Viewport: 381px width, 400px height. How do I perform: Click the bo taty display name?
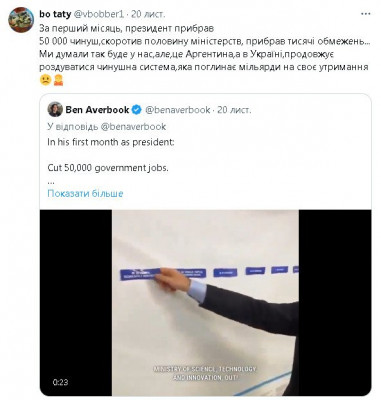[55, 14]
